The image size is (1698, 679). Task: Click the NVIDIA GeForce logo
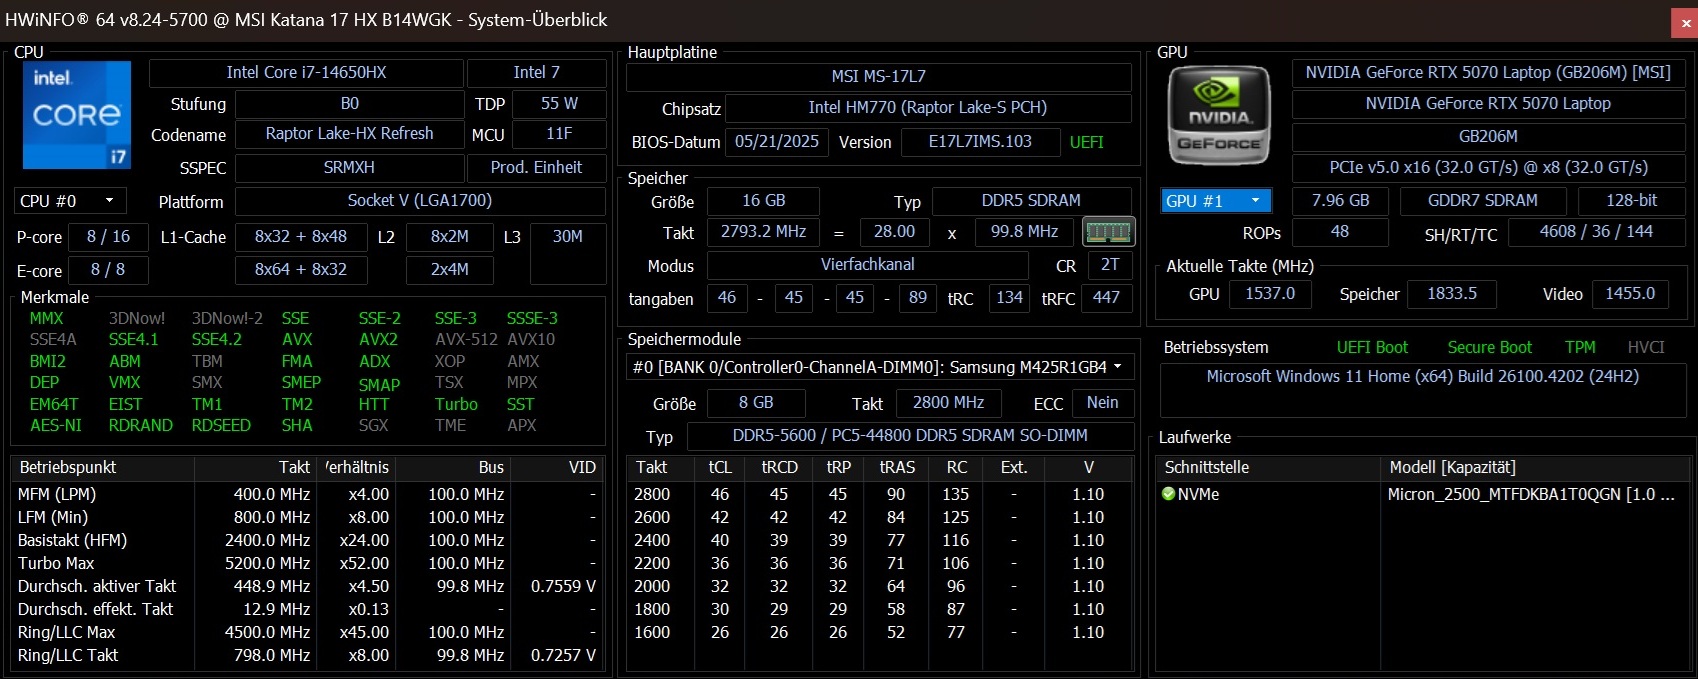[1219, 116]
